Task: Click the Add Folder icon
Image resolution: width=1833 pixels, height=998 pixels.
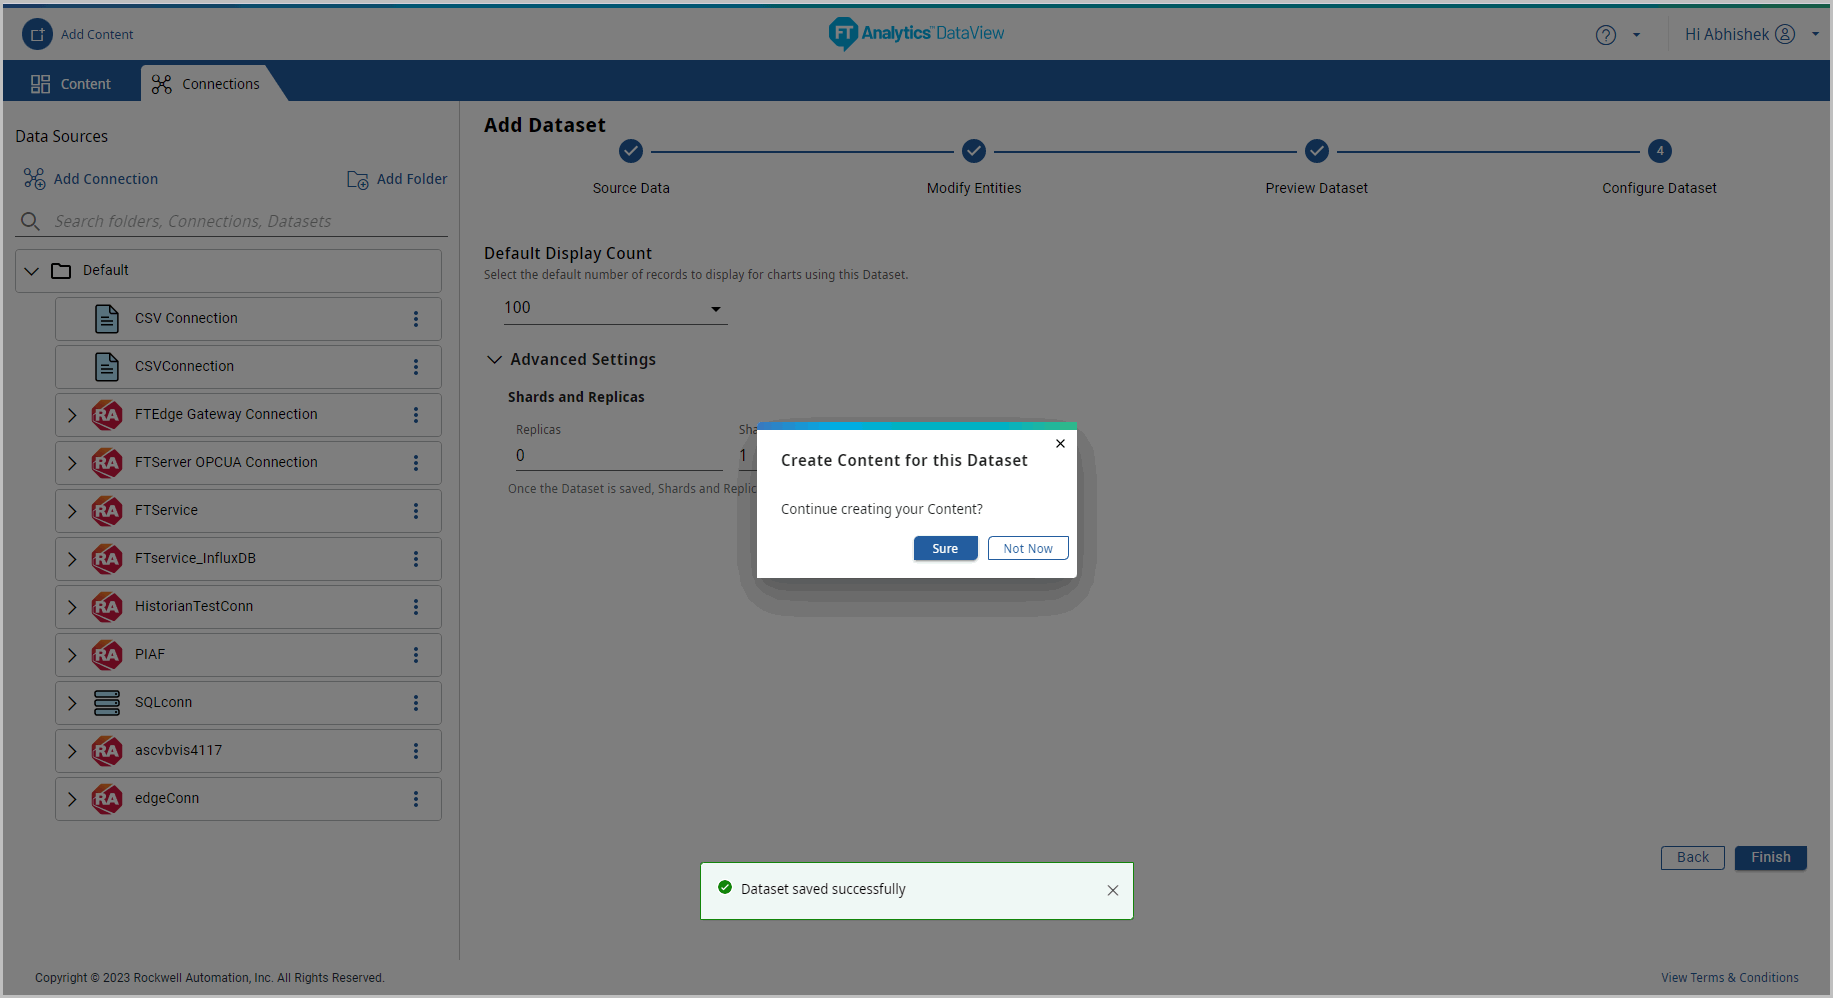Action: pyautogui.click(x=357, y=180)
